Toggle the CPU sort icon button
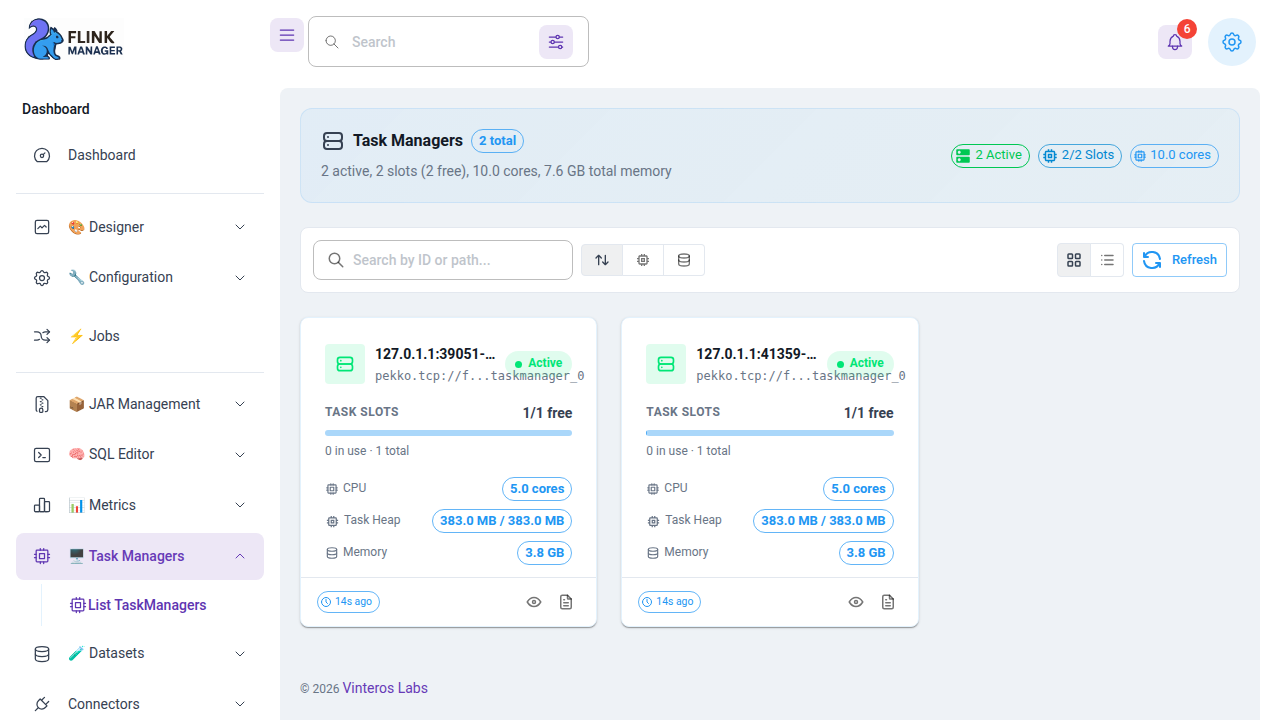1280x720 pixels. (x=643, y=260)
